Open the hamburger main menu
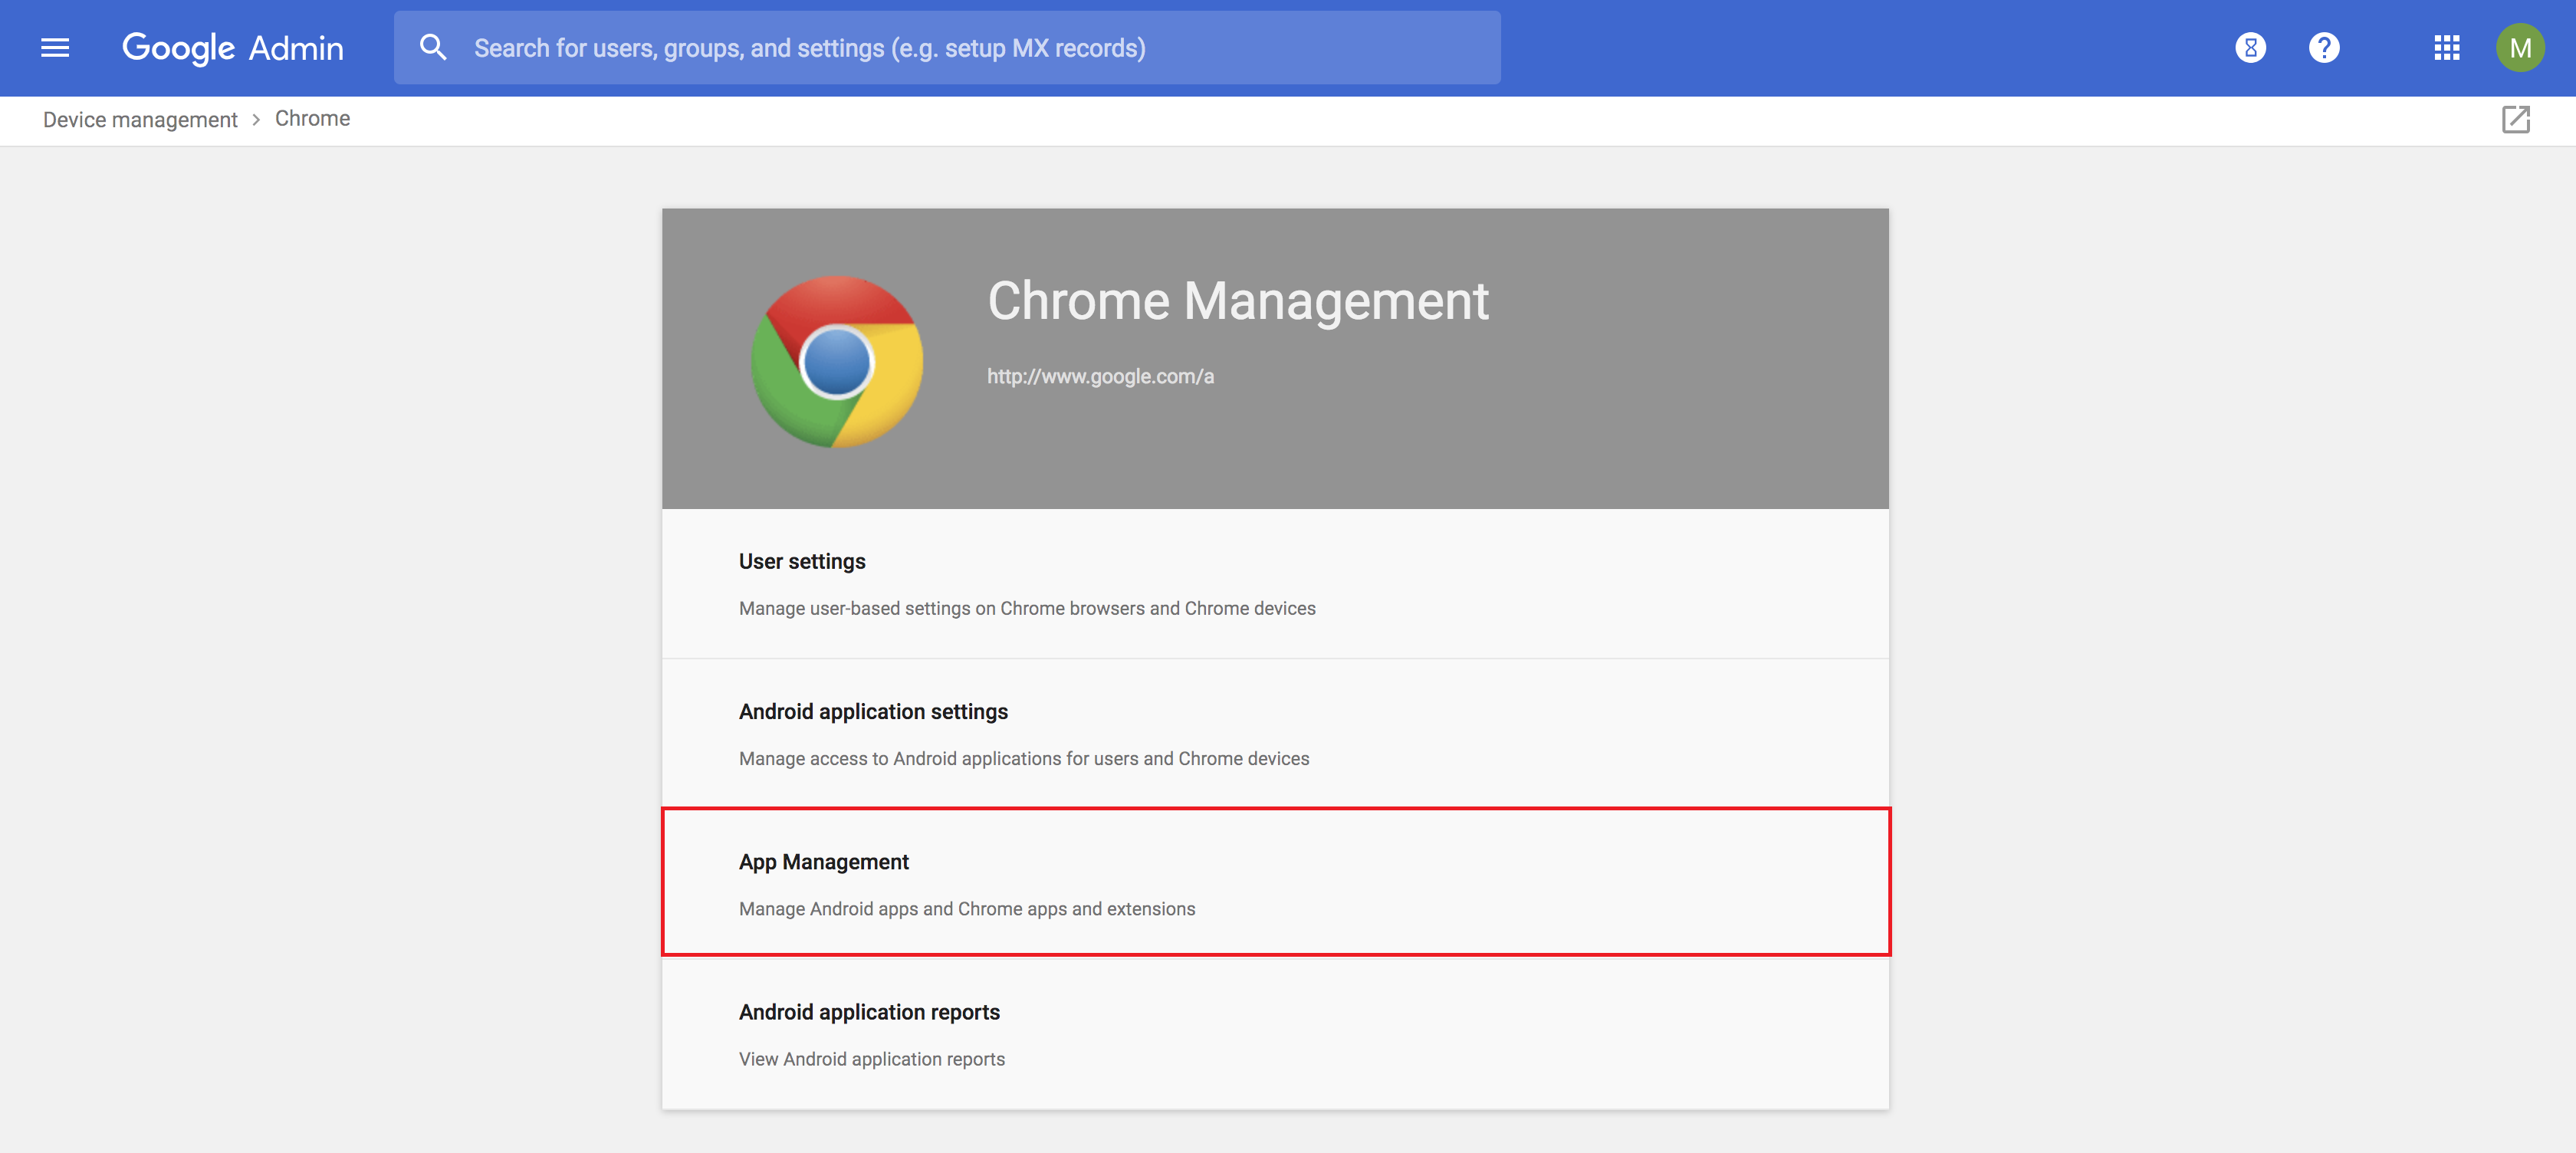Viewport: 2576px width, 1153px height. (55, 47)
